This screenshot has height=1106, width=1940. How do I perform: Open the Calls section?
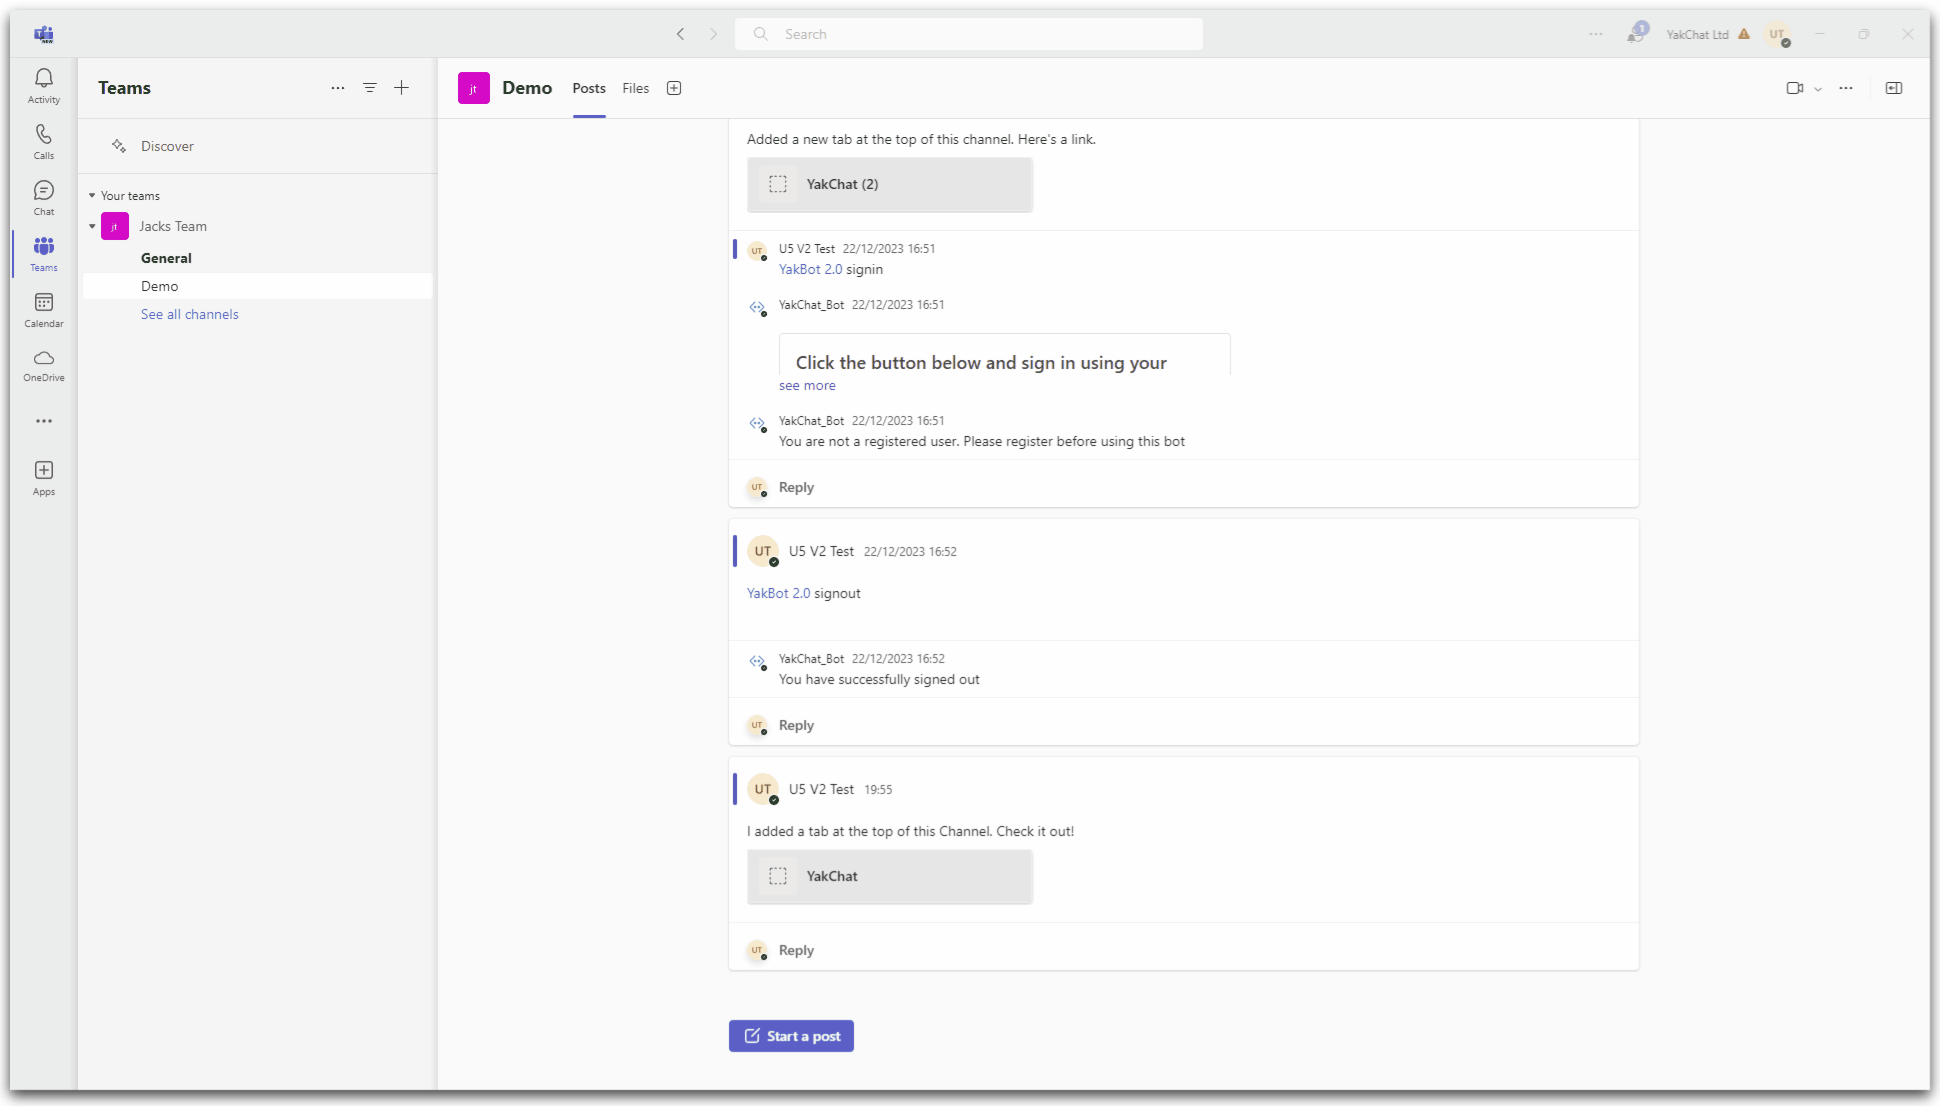[44, 142]
